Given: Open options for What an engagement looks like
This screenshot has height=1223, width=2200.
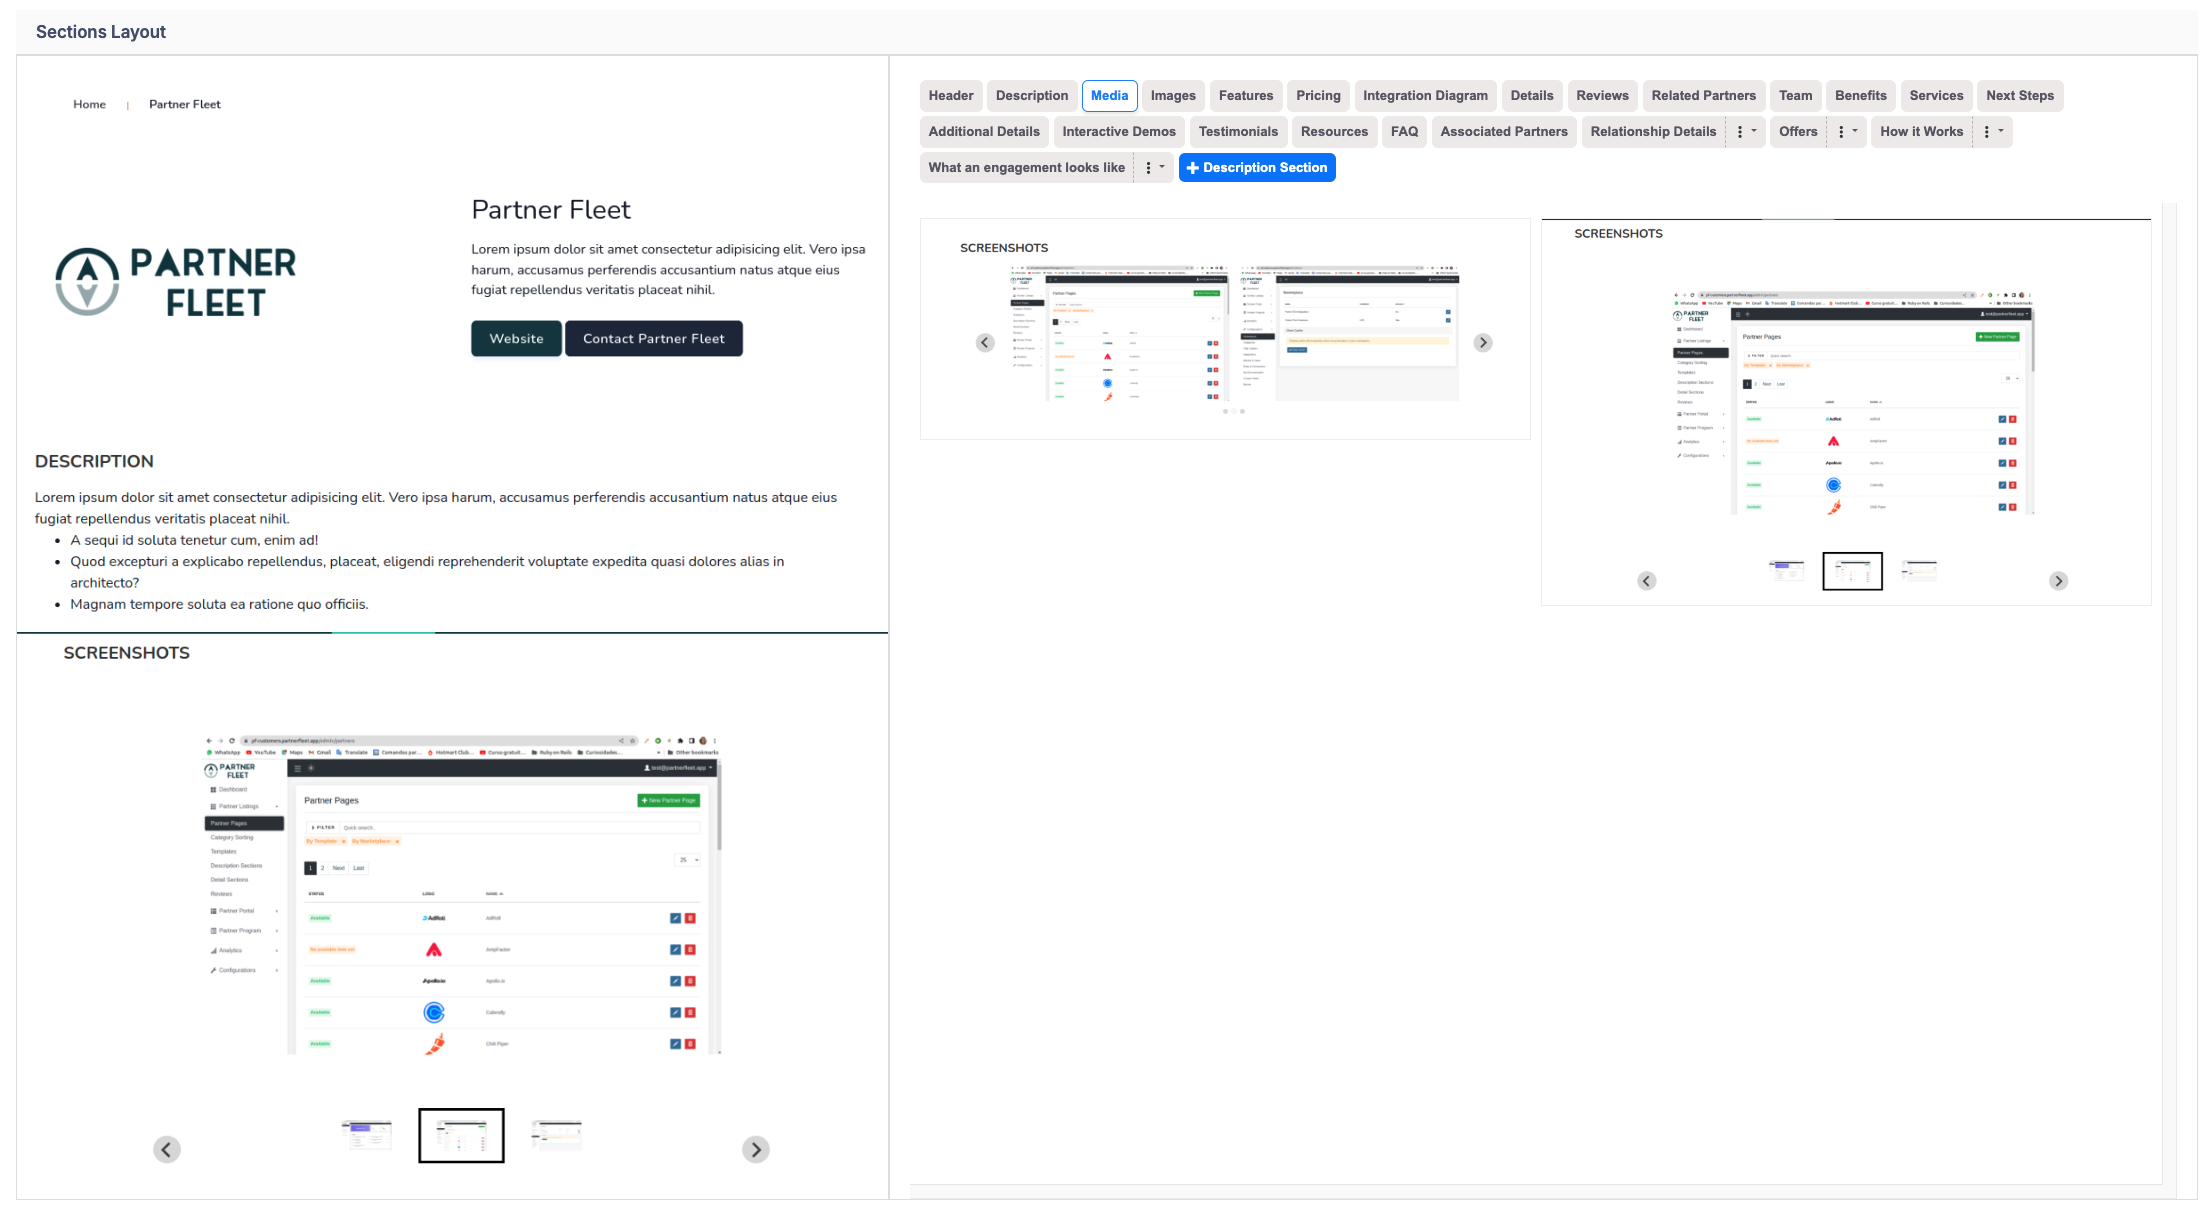Looking at the screenshot, I should coord(1154,168).
